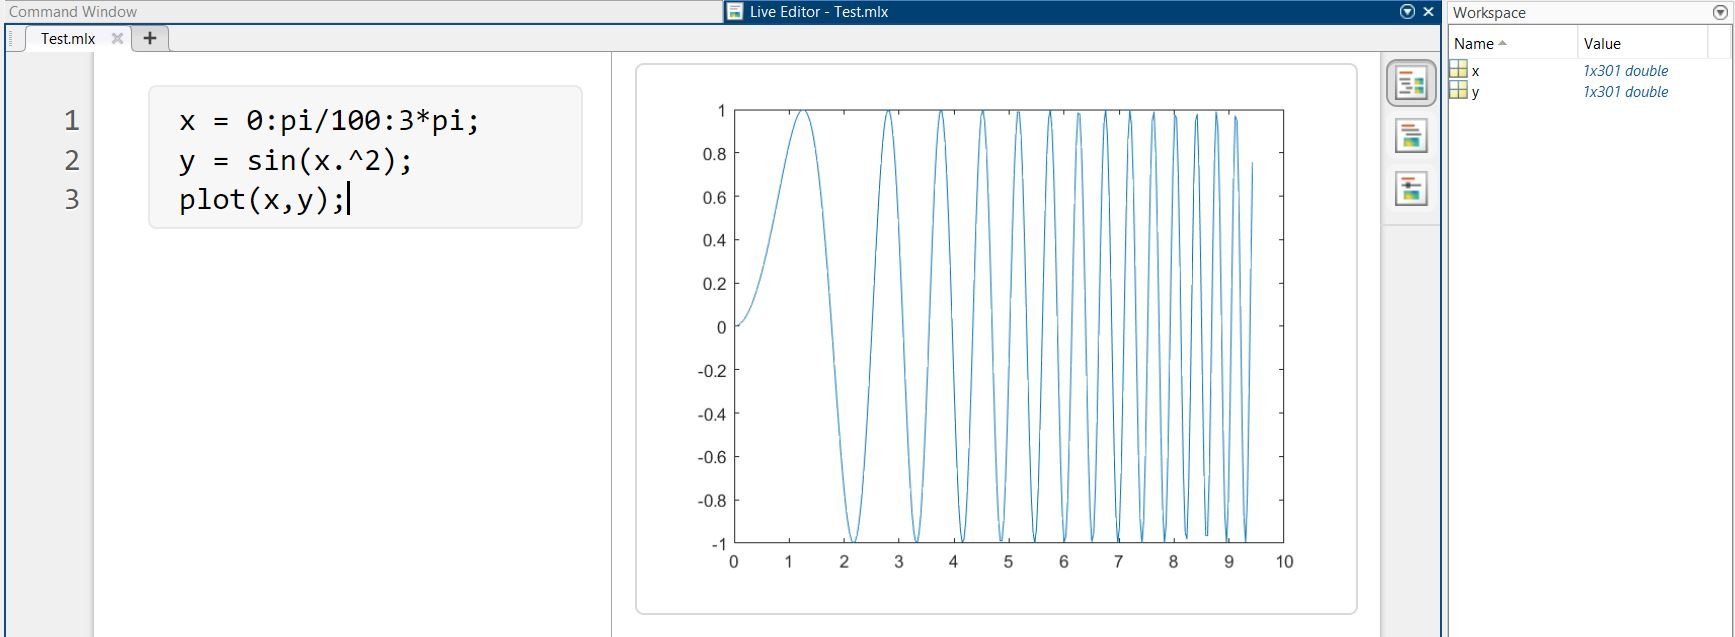1735x637 pixels.
Task: Select hide code view icon
Action: (1411, 189)
